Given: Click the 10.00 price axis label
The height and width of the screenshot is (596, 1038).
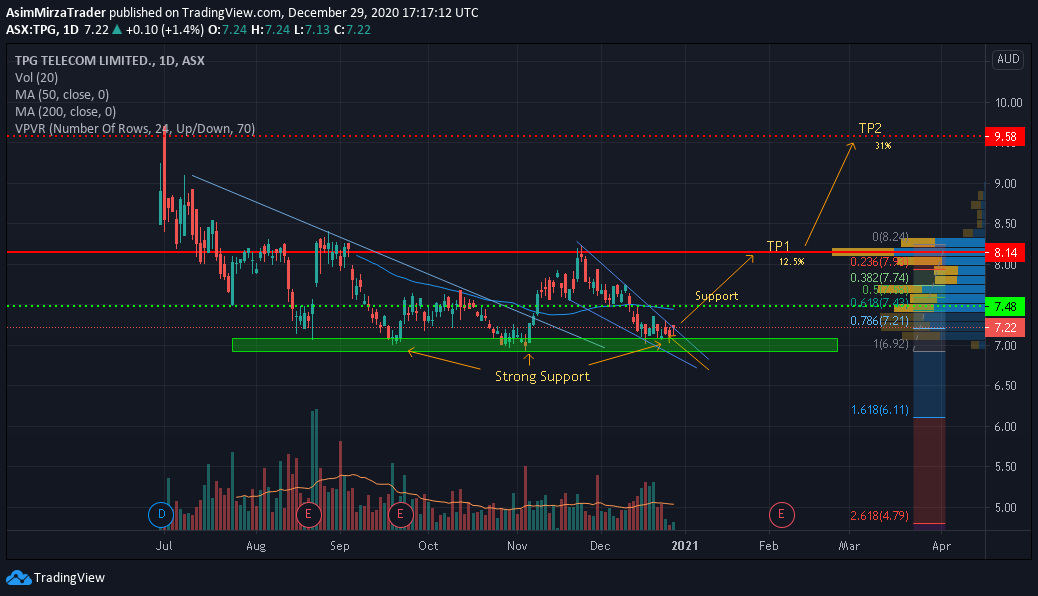Looking at the screenshot, I should pos(1009,103).
